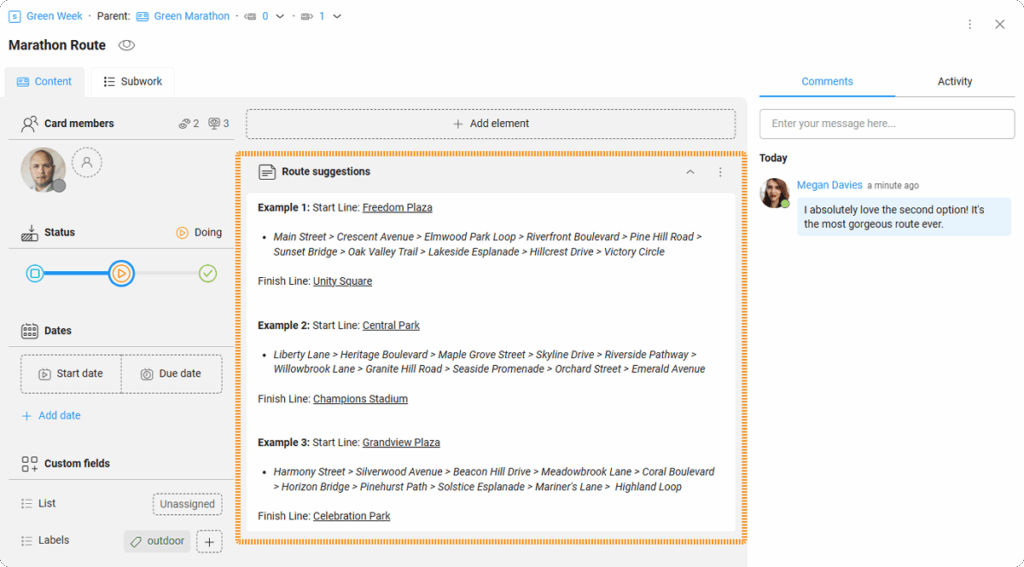Click the plus button next to outdoor label
This screenshot has height=567, width=1024.
(x=209, y=541)
